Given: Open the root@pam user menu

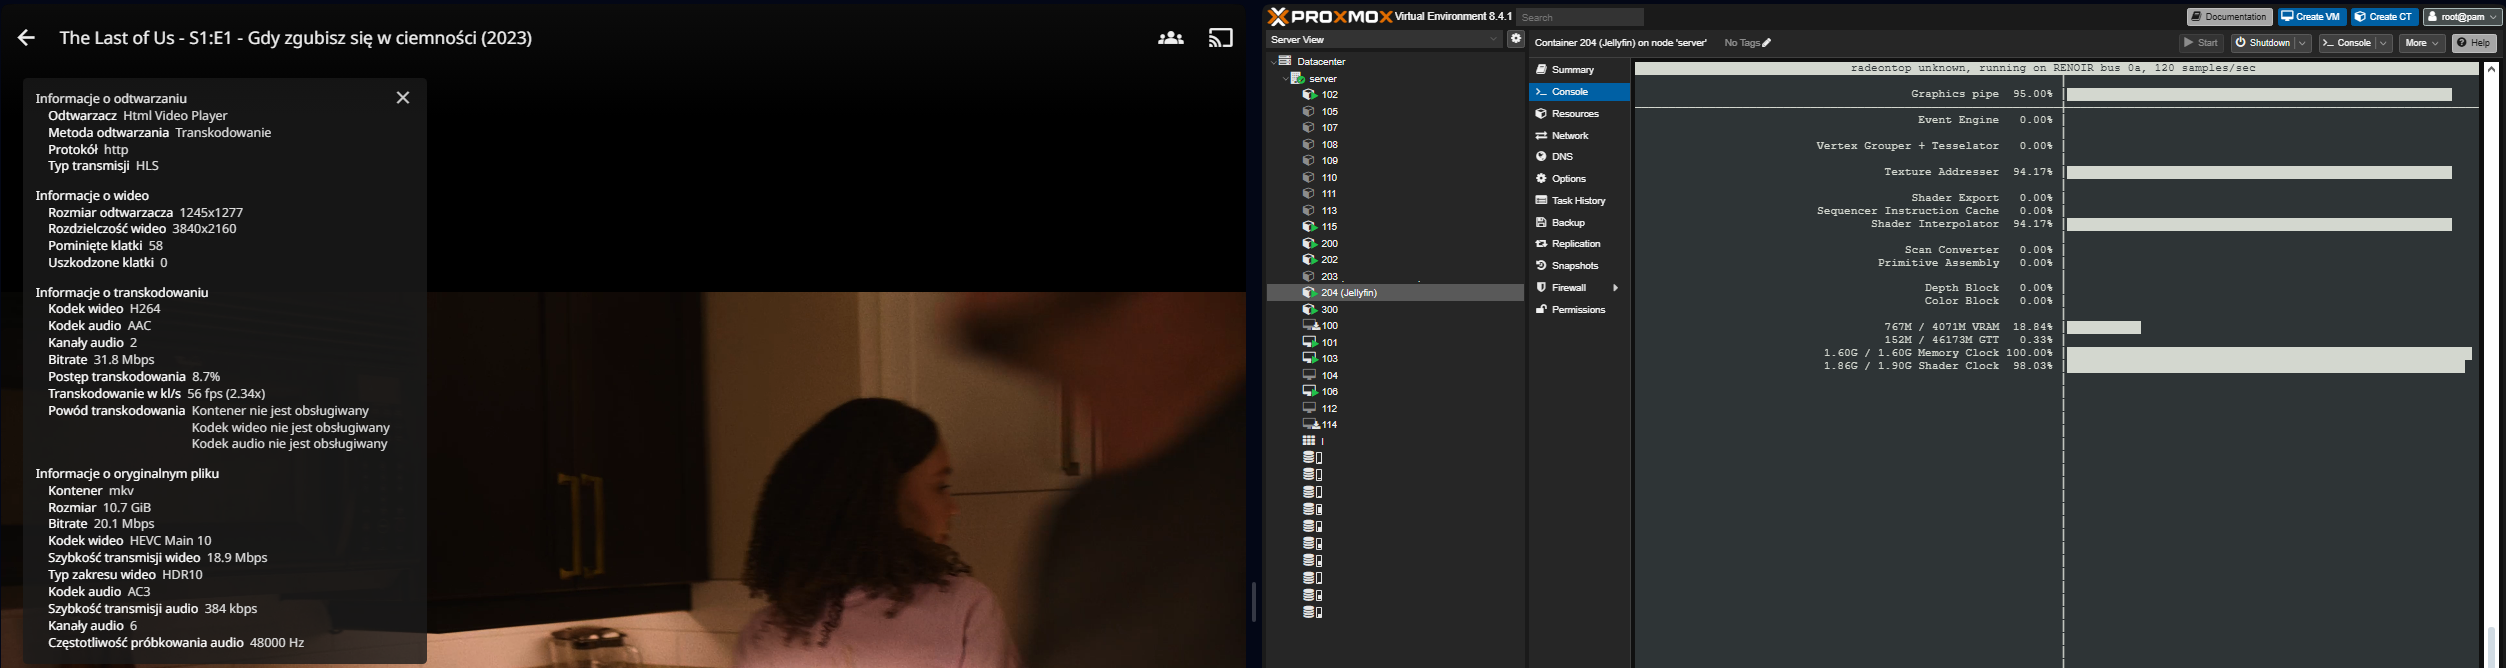Looking at the screenshot, I should pyautogui.click(x=2461, y=17).
